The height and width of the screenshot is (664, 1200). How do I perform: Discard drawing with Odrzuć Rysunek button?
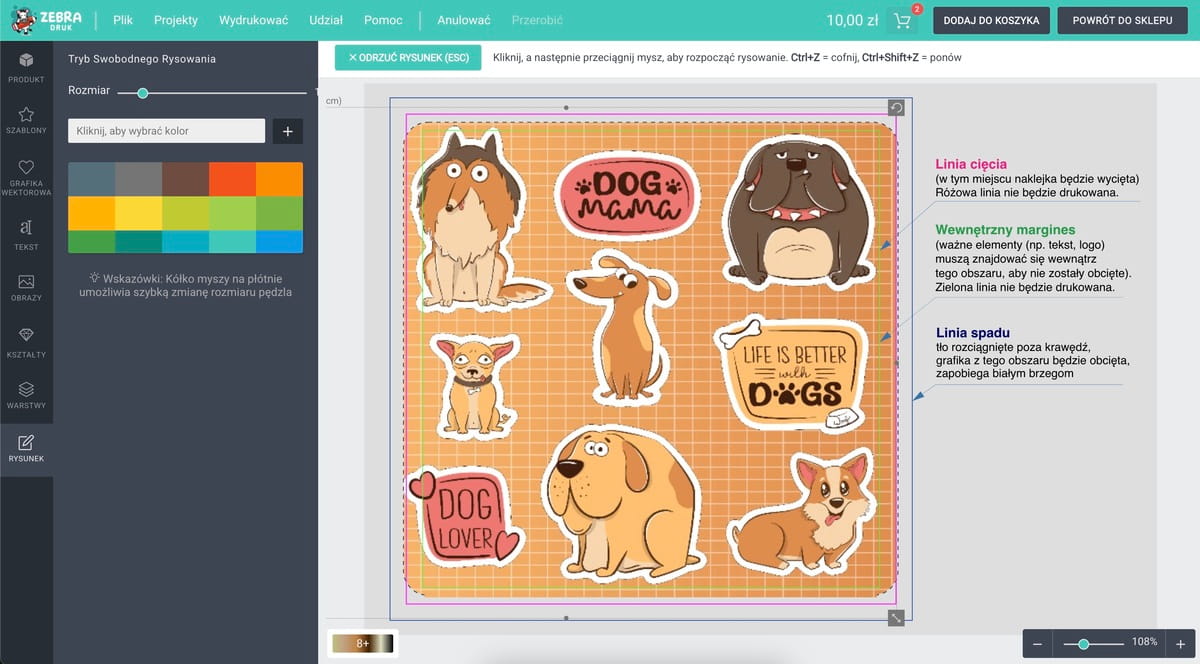pyautogui.click(x=408, y=58)
